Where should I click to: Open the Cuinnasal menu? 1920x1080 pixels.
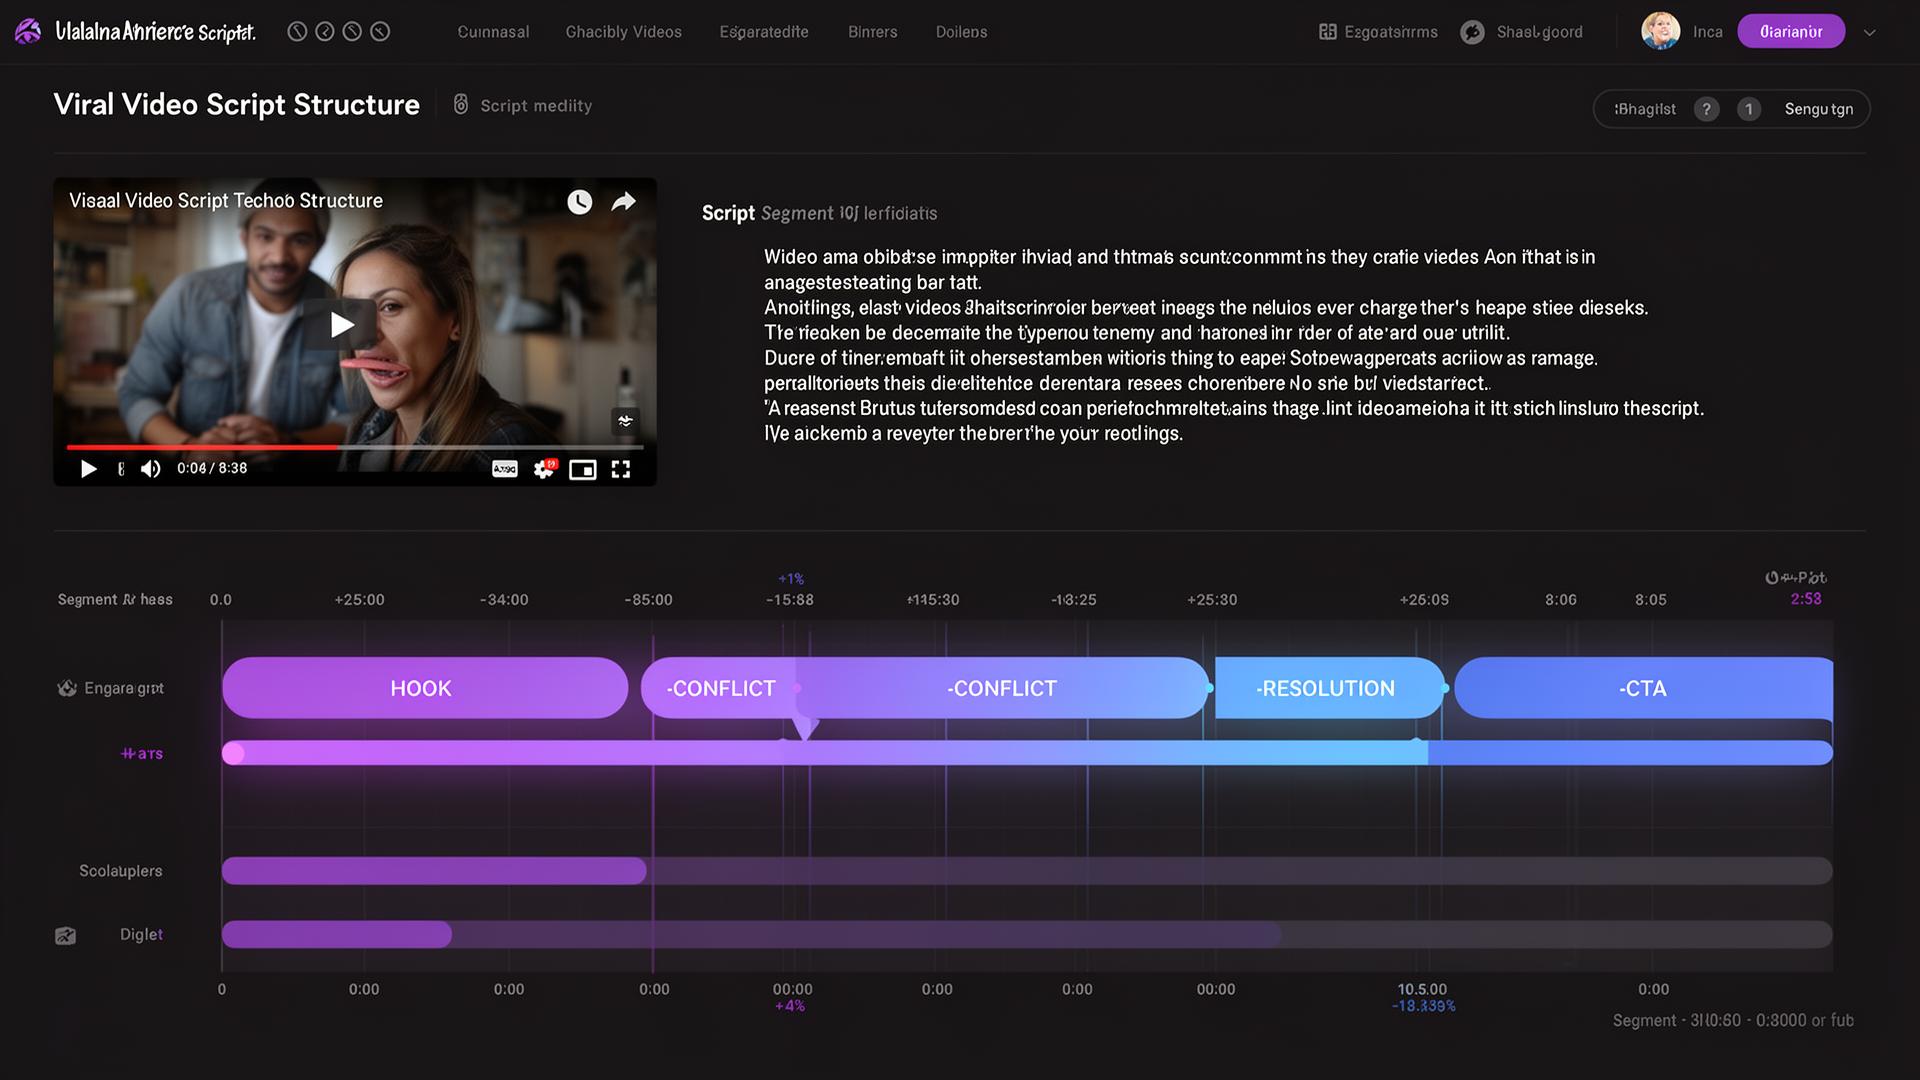click(493, 32)
